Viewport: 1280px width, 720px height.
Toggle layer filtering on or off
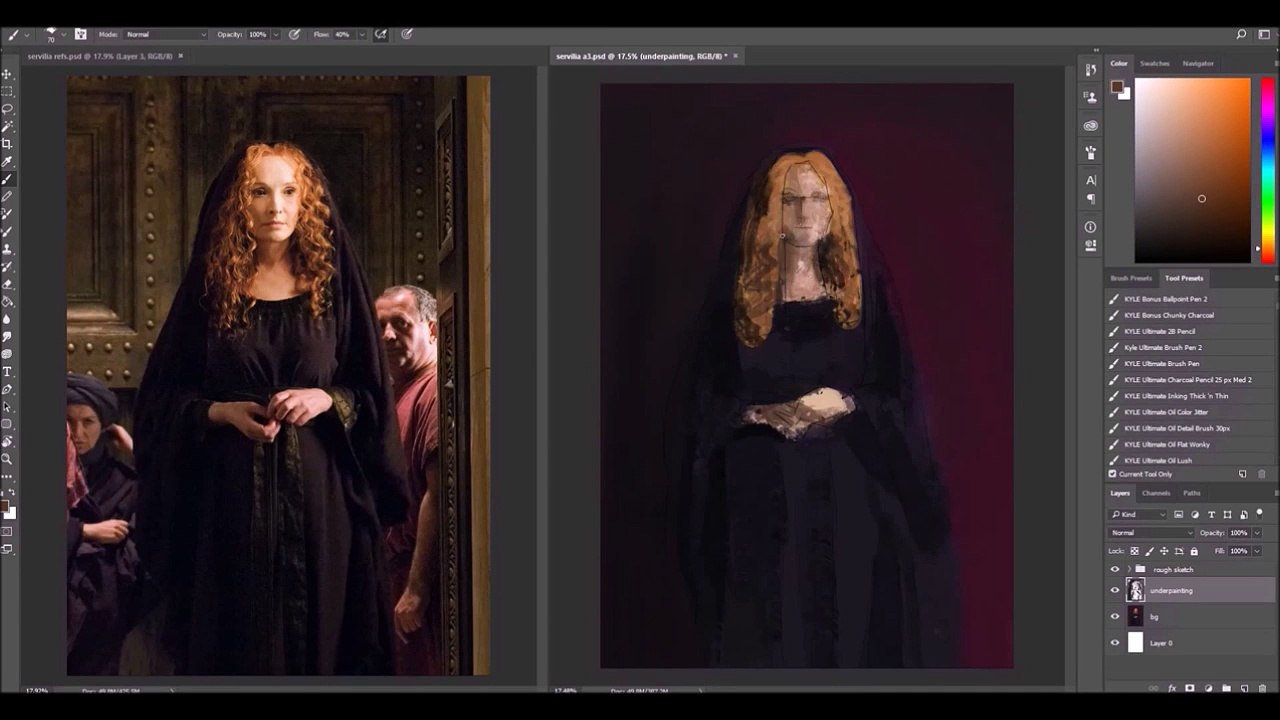(1260, 513)
